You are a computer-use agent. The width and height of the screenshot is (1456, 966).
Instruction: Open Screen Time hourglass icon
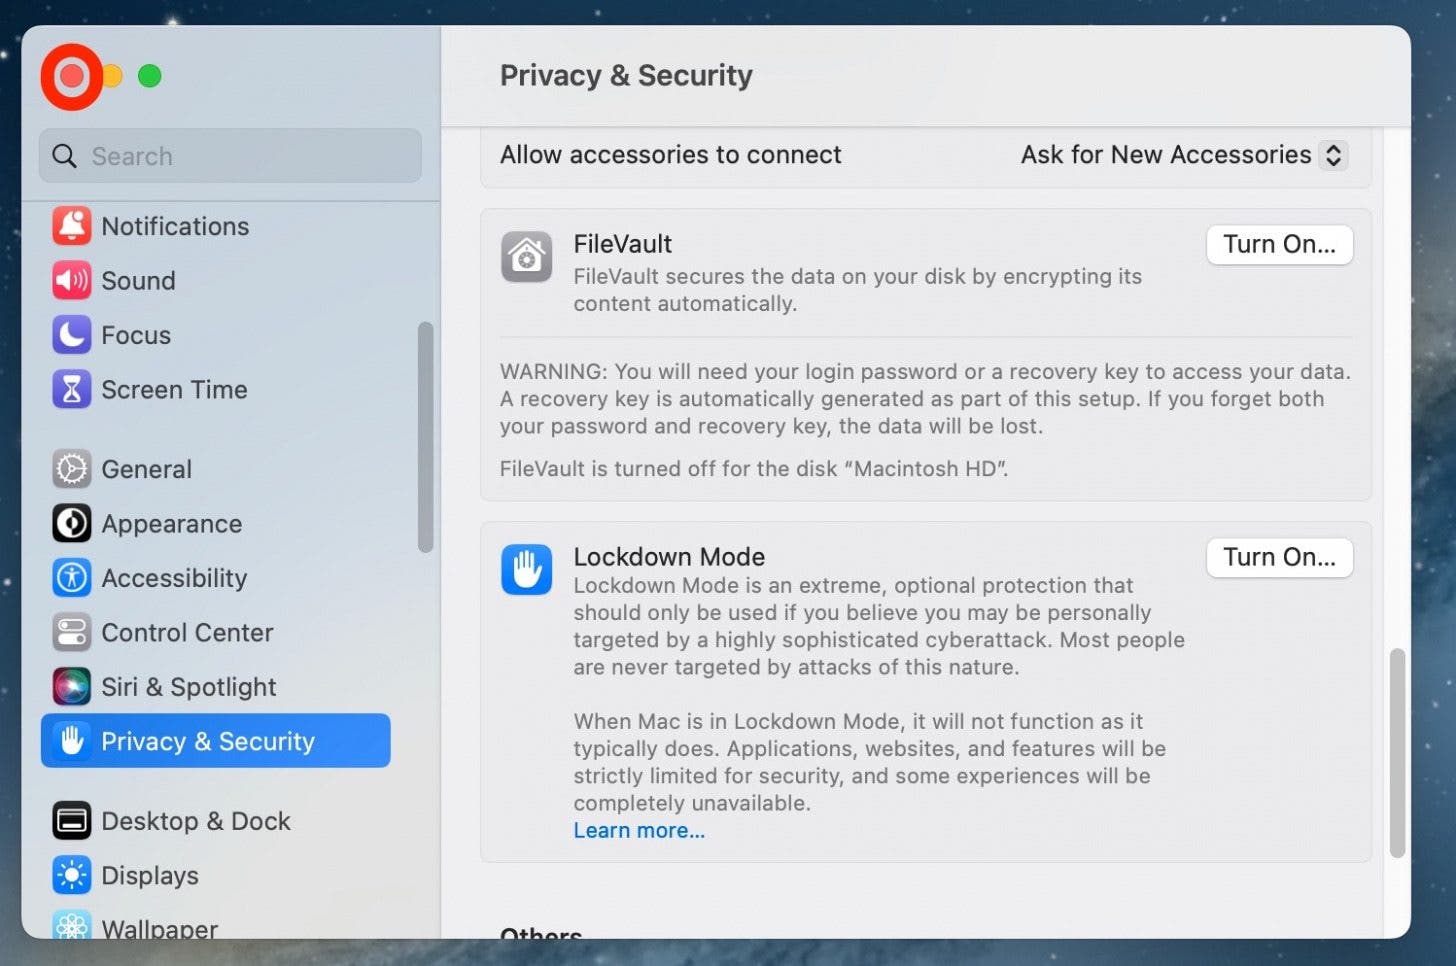coord(72,389)
